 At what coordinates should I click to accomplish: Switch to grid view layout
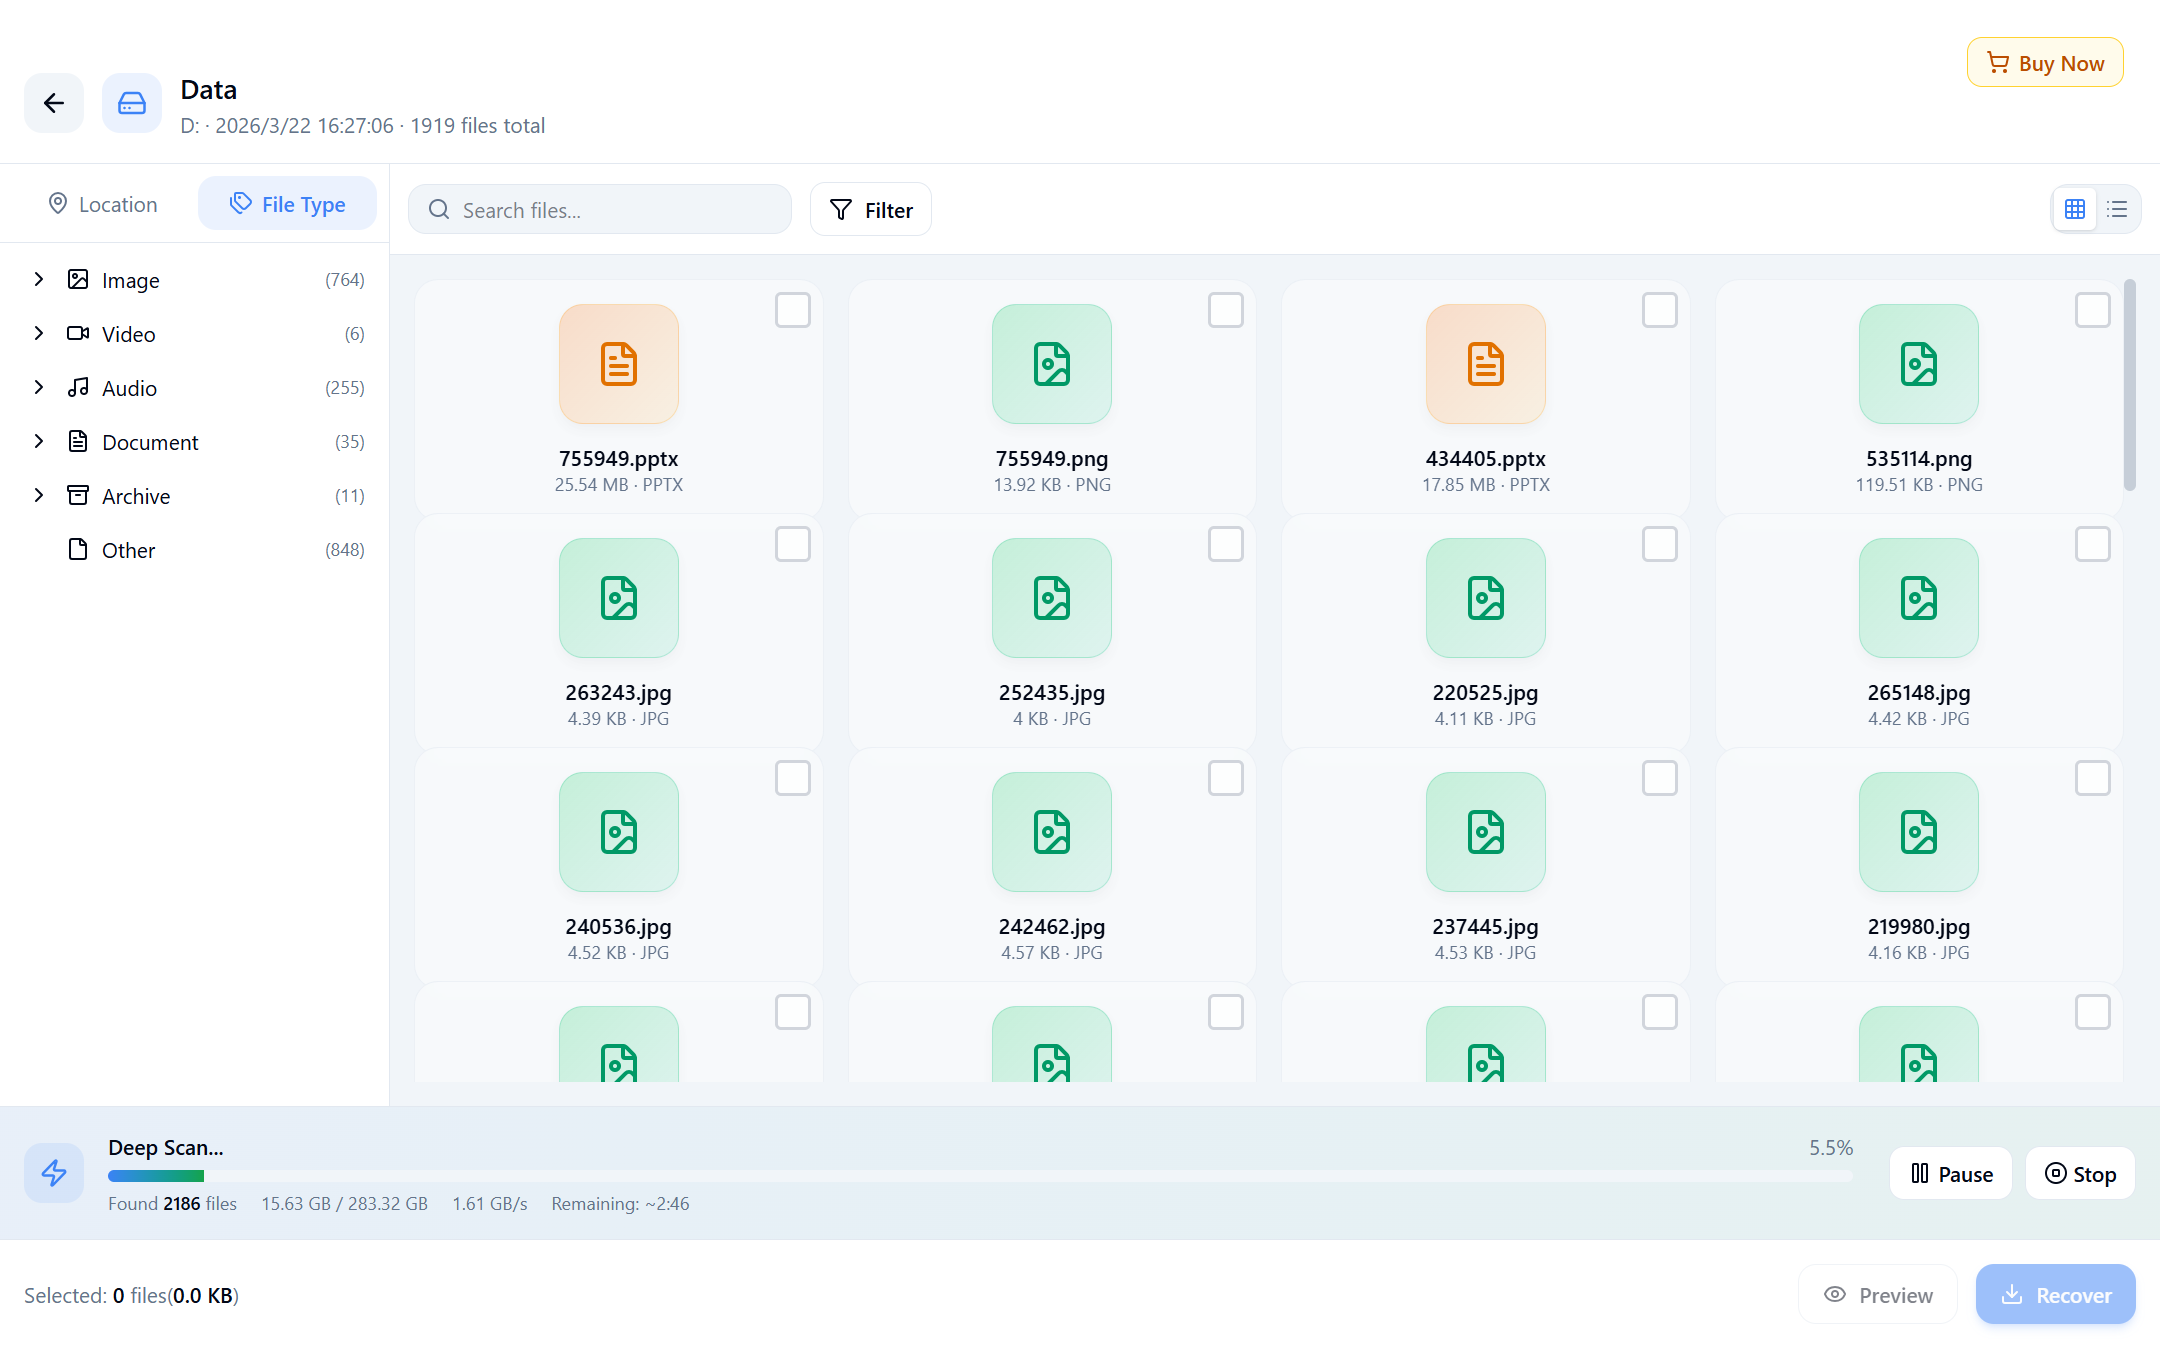coord(2075,209)
